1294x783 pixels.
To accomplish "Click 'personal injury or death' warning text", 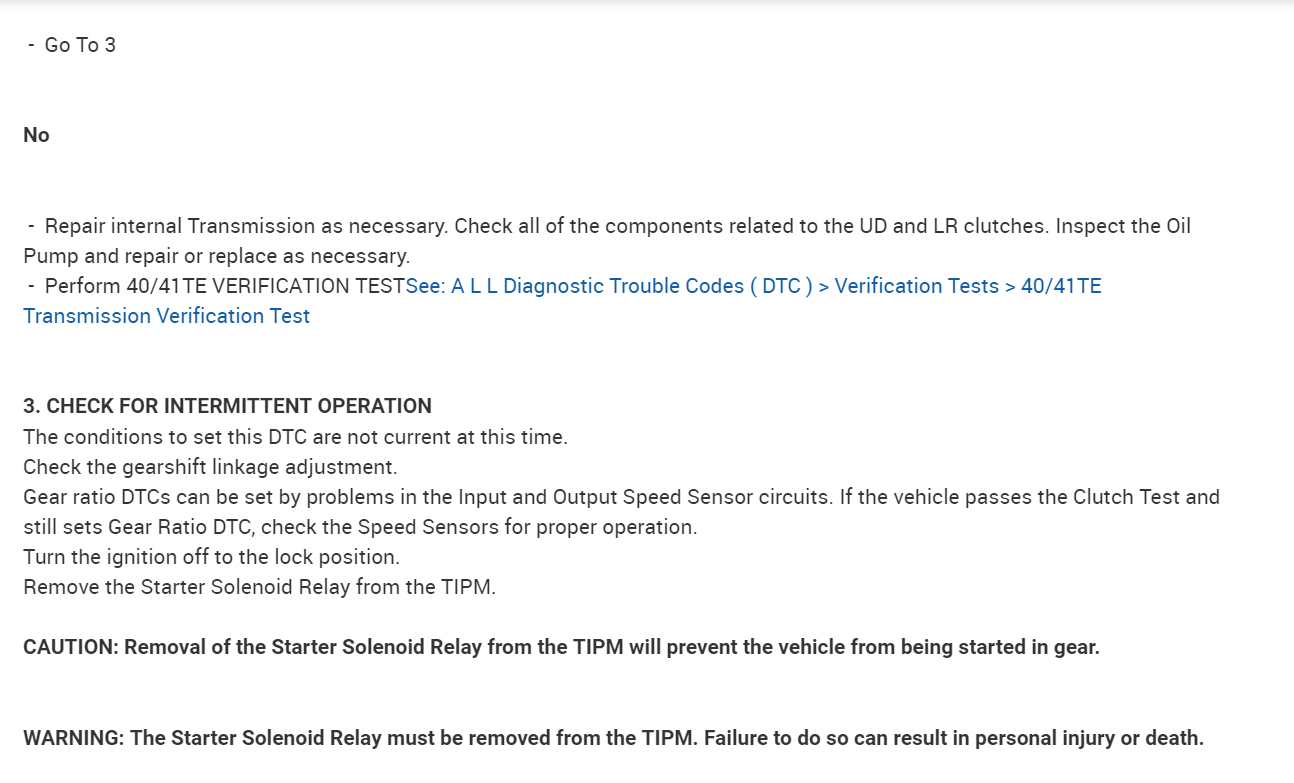I will (1088, 738).
